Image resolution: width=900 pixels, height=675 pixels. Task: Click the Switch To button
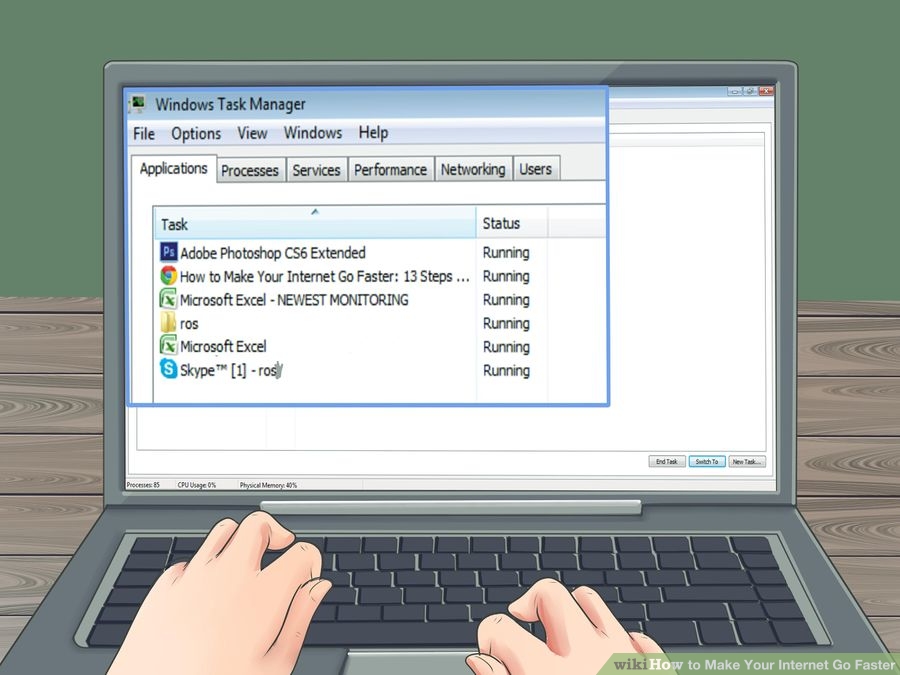click(x=707, y=461)
